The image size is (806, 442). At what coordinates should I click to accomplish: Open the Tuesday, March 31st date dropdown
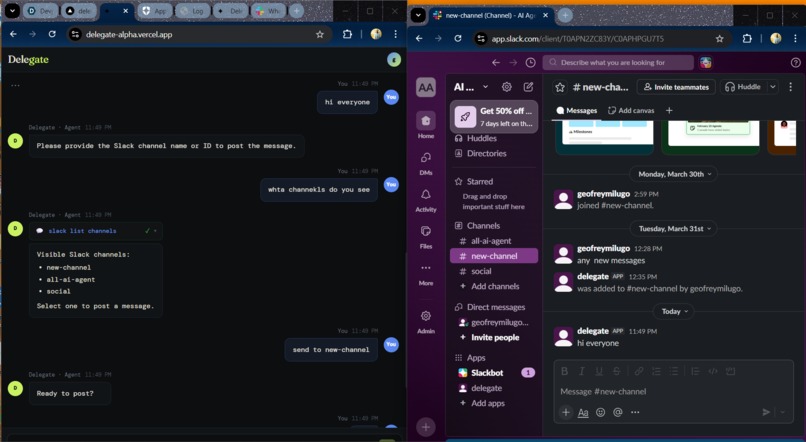(x=675, y=229)
